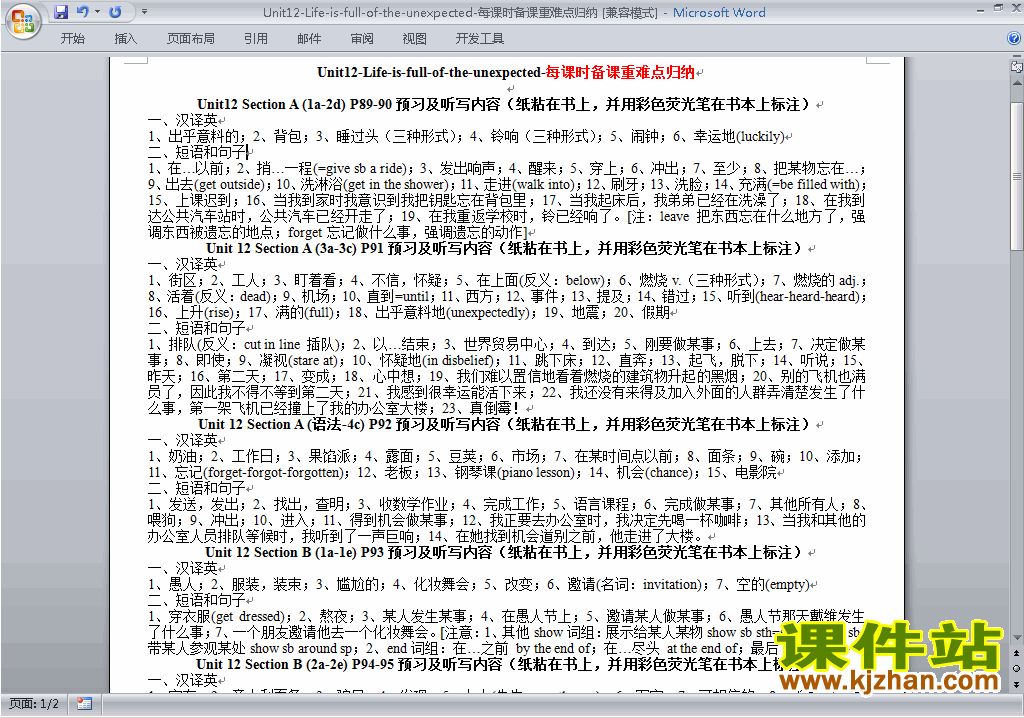Switch to the 引用 tab

tap(256, 39)
